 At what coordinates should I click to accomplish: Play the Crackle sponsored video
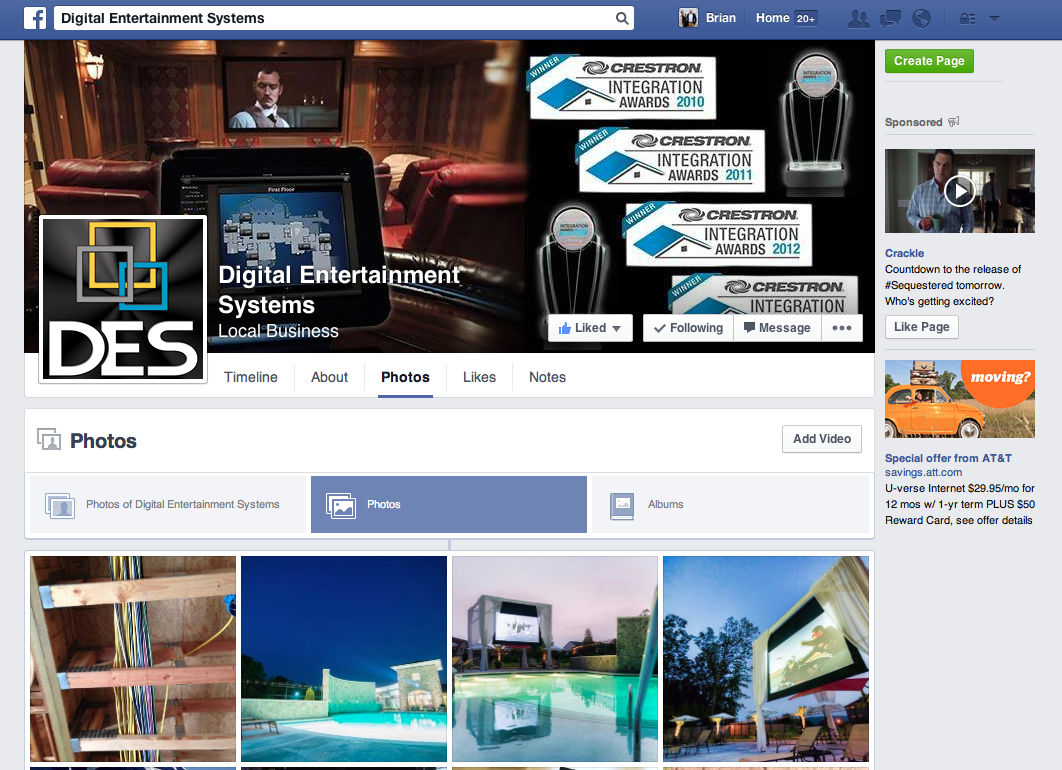coord(959,190)
